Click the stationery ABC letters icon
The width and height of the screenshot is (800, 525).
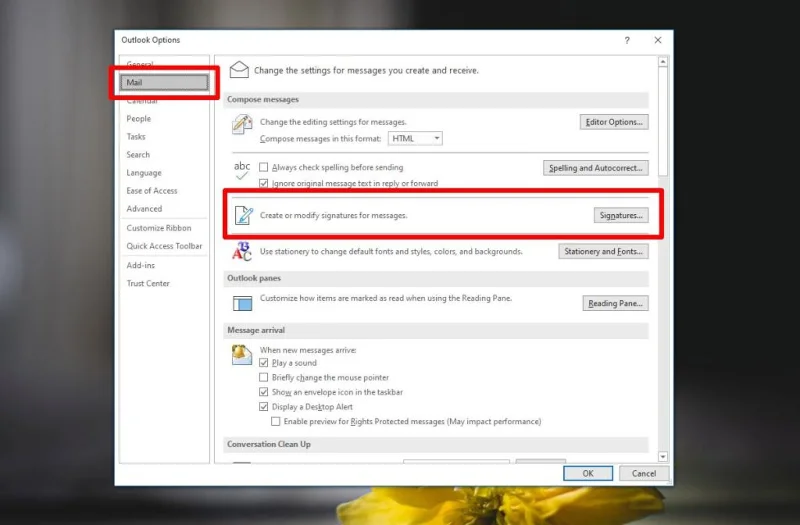242,251
